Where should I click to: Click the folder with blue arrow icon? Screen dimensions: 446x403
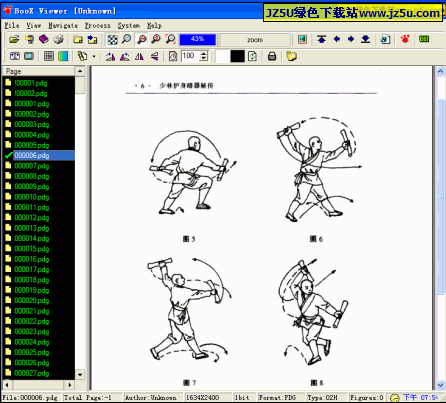(92, 39)
